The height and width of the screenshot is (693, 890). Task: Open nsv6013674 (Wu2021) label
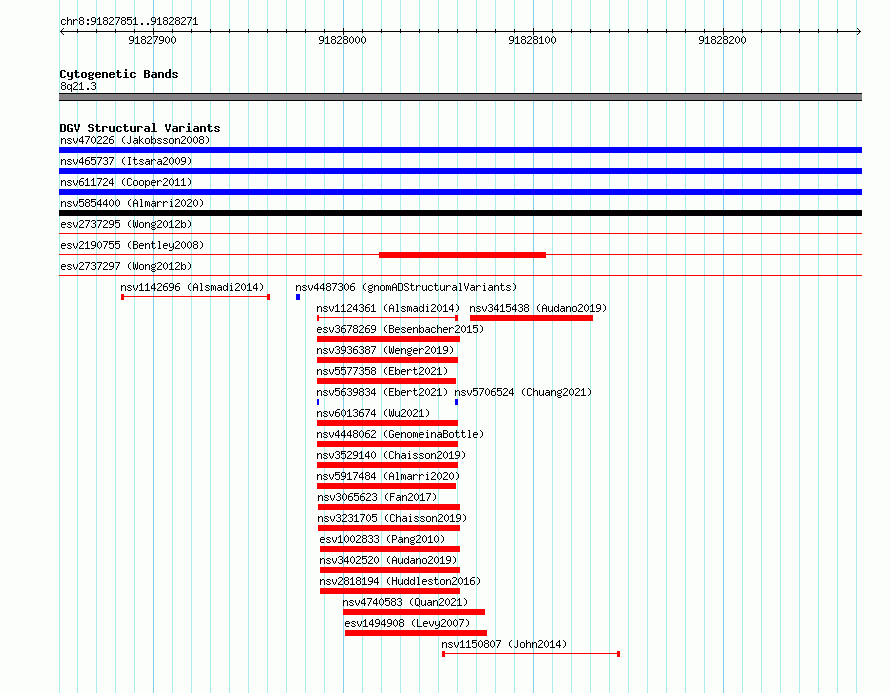(373, 413)
